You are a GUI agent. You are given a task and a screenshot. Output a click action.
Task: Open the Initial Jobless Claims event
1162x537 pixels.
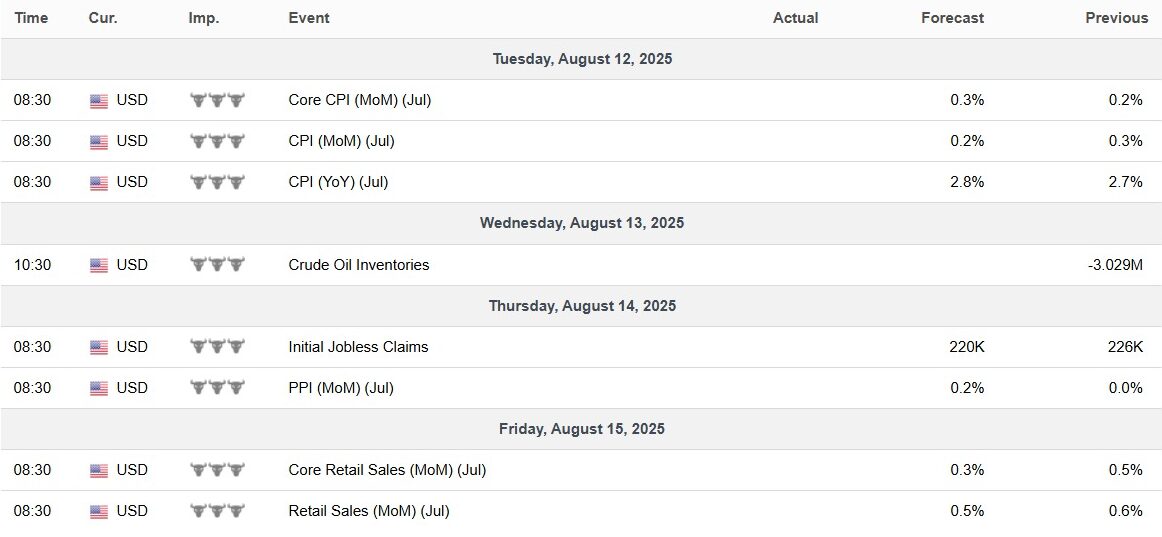(358, 347)
